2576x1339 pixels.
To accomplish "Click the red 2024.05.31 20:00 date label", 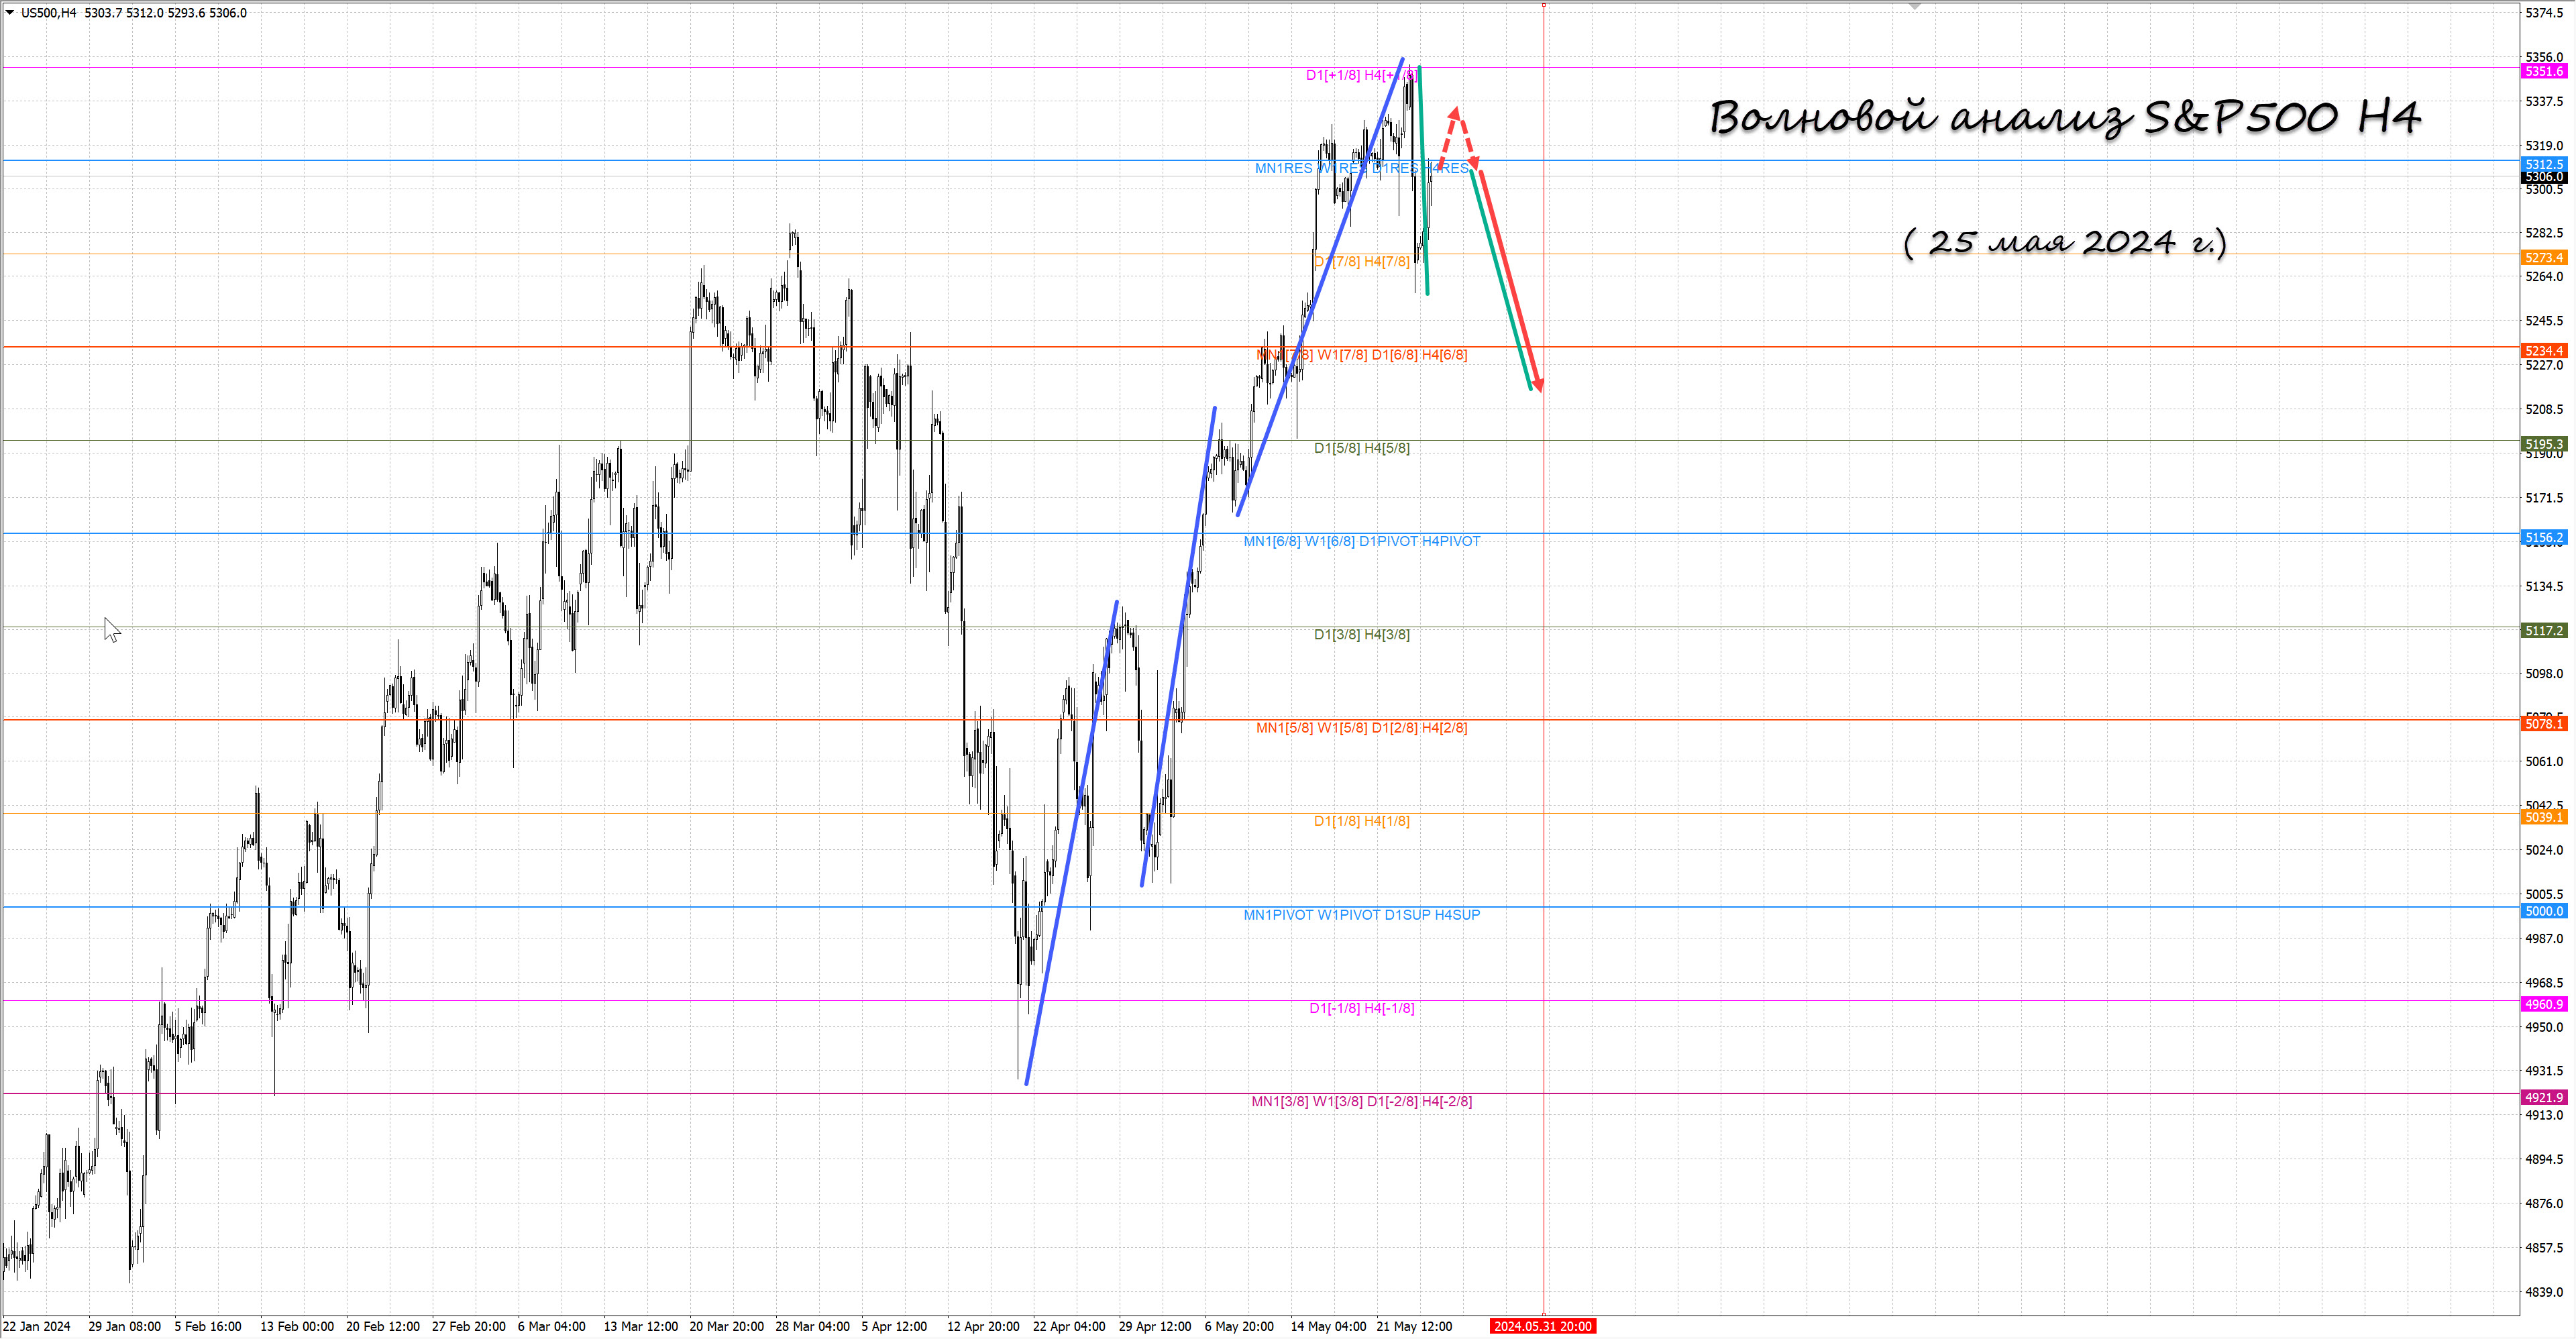I will (1542, 1327).
